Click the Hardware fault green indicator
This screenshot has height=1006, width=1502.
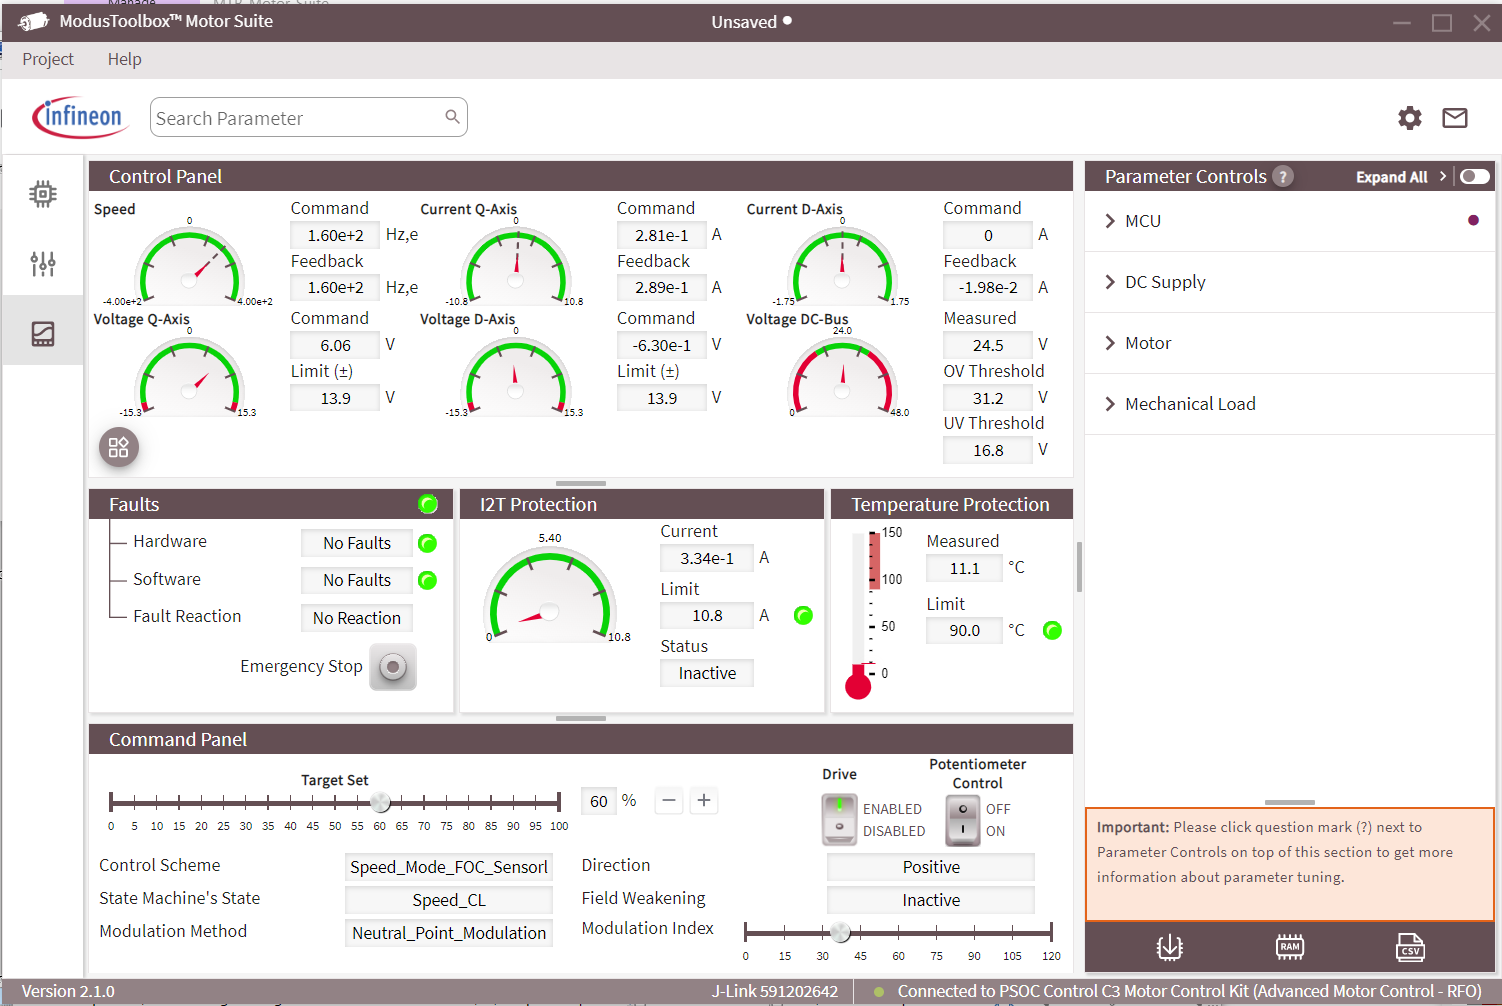[x=427, y=543]
